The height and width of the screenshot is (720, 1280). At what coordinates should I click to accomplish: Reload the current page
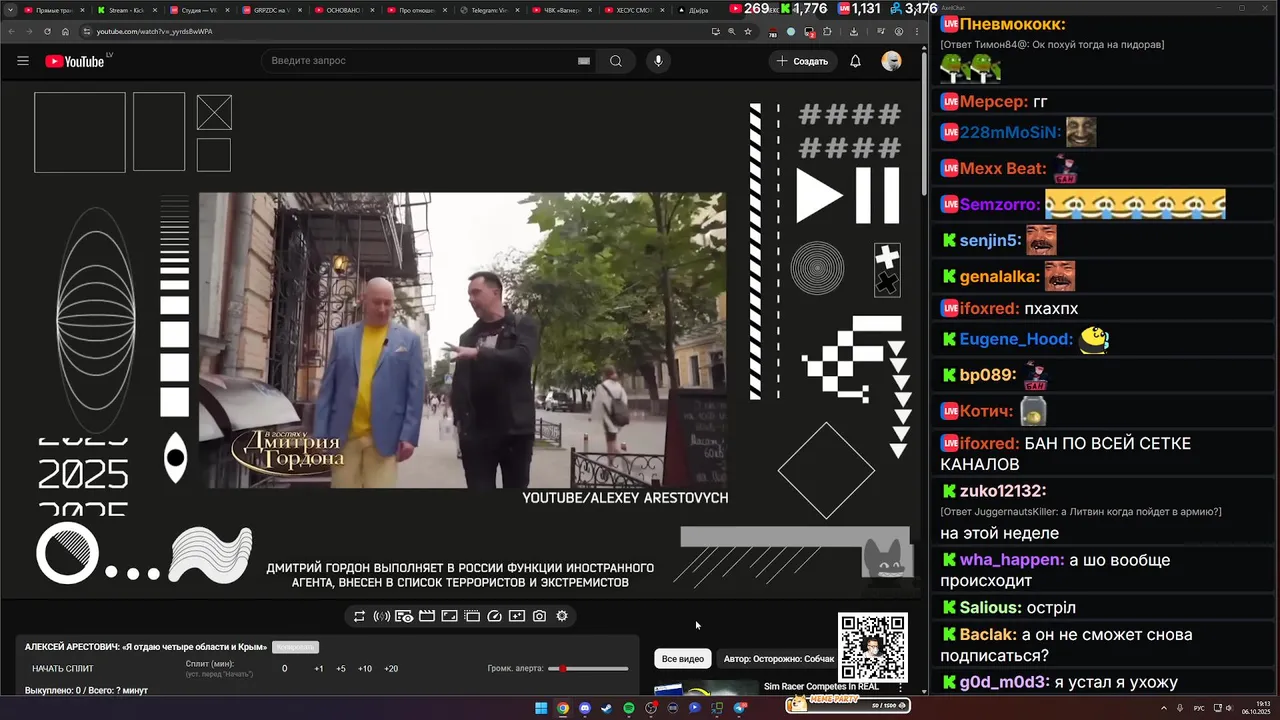click(47, 31)
